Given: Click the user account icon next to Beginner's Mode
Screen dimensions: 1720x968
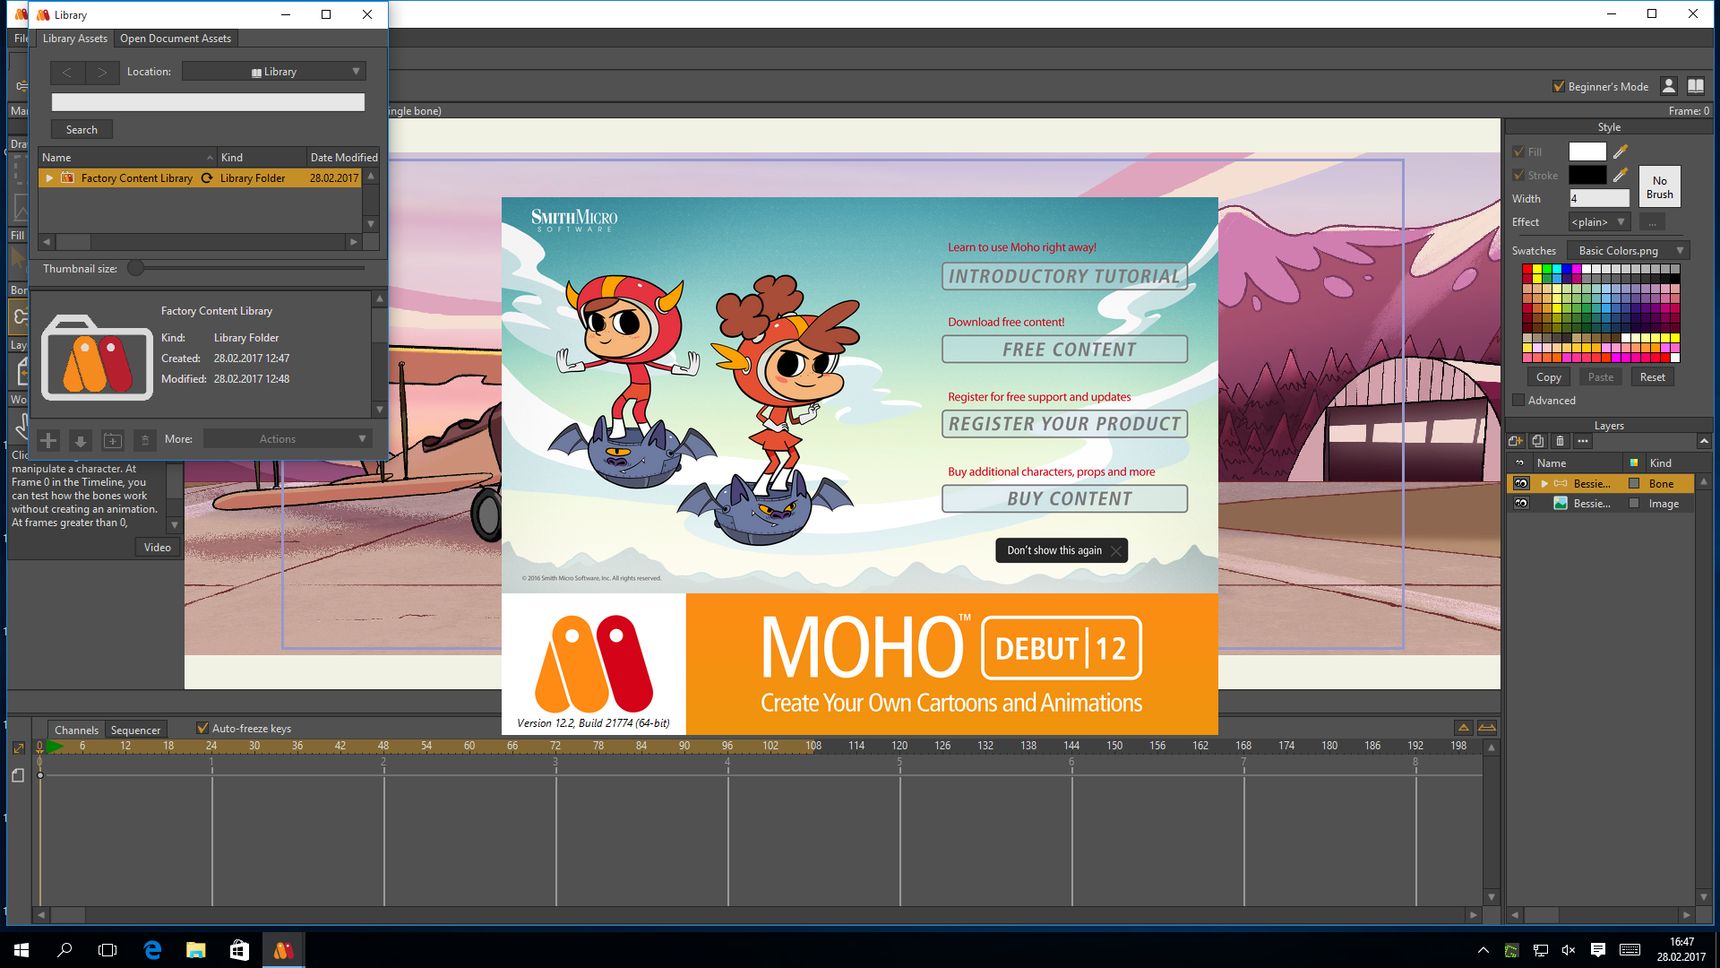Looking at the screenshot, I should [1668, 86].
